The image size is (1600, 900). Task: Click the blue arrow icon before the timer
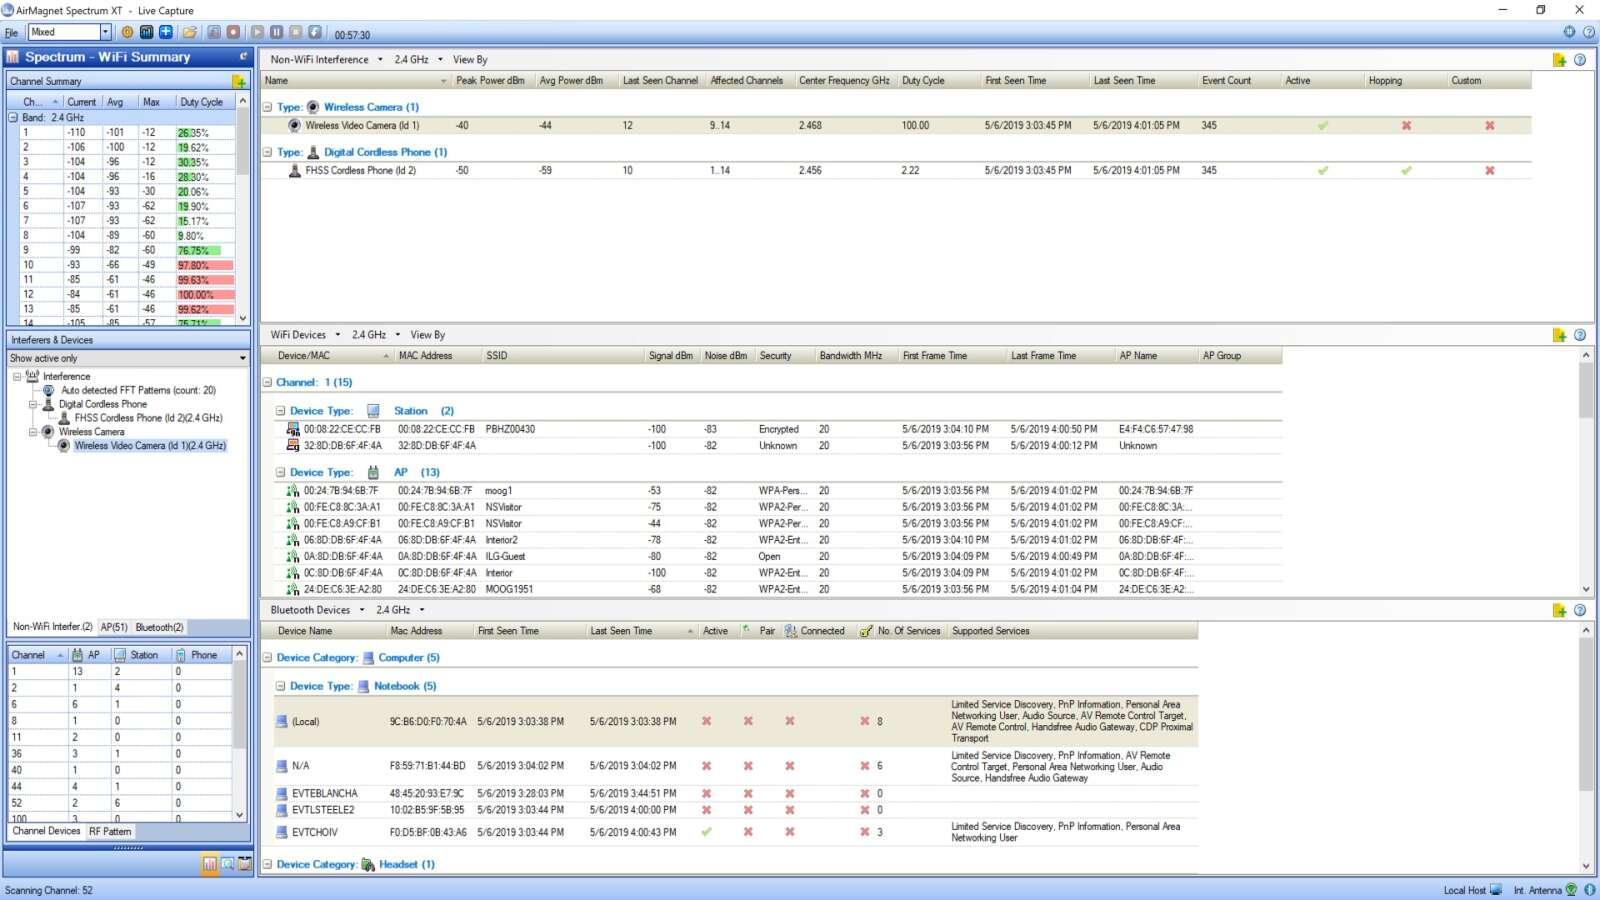click(315, 32)
